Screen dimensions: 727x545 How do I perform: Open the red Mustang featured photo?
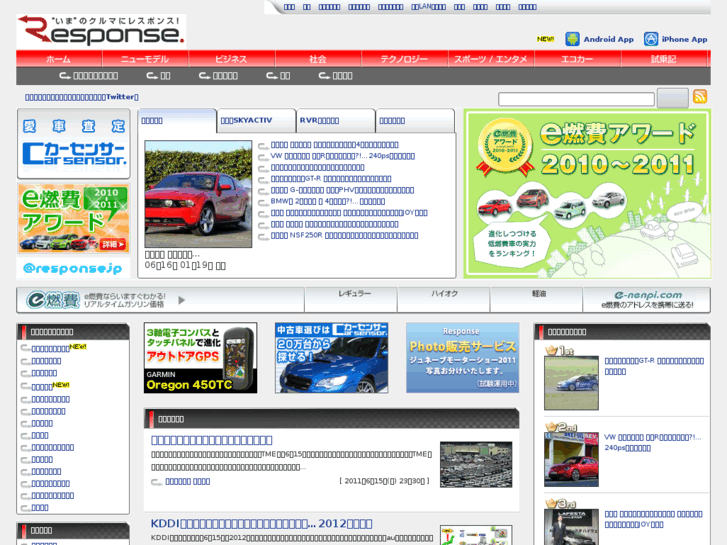click(x=198, y=194)
